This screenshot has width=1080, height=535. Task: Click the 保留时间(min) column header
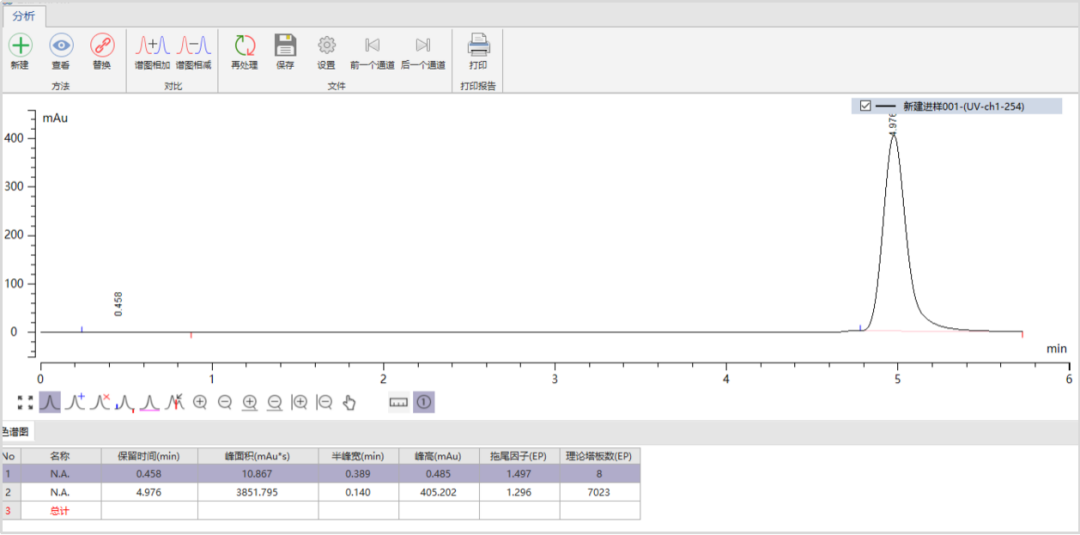149,456
